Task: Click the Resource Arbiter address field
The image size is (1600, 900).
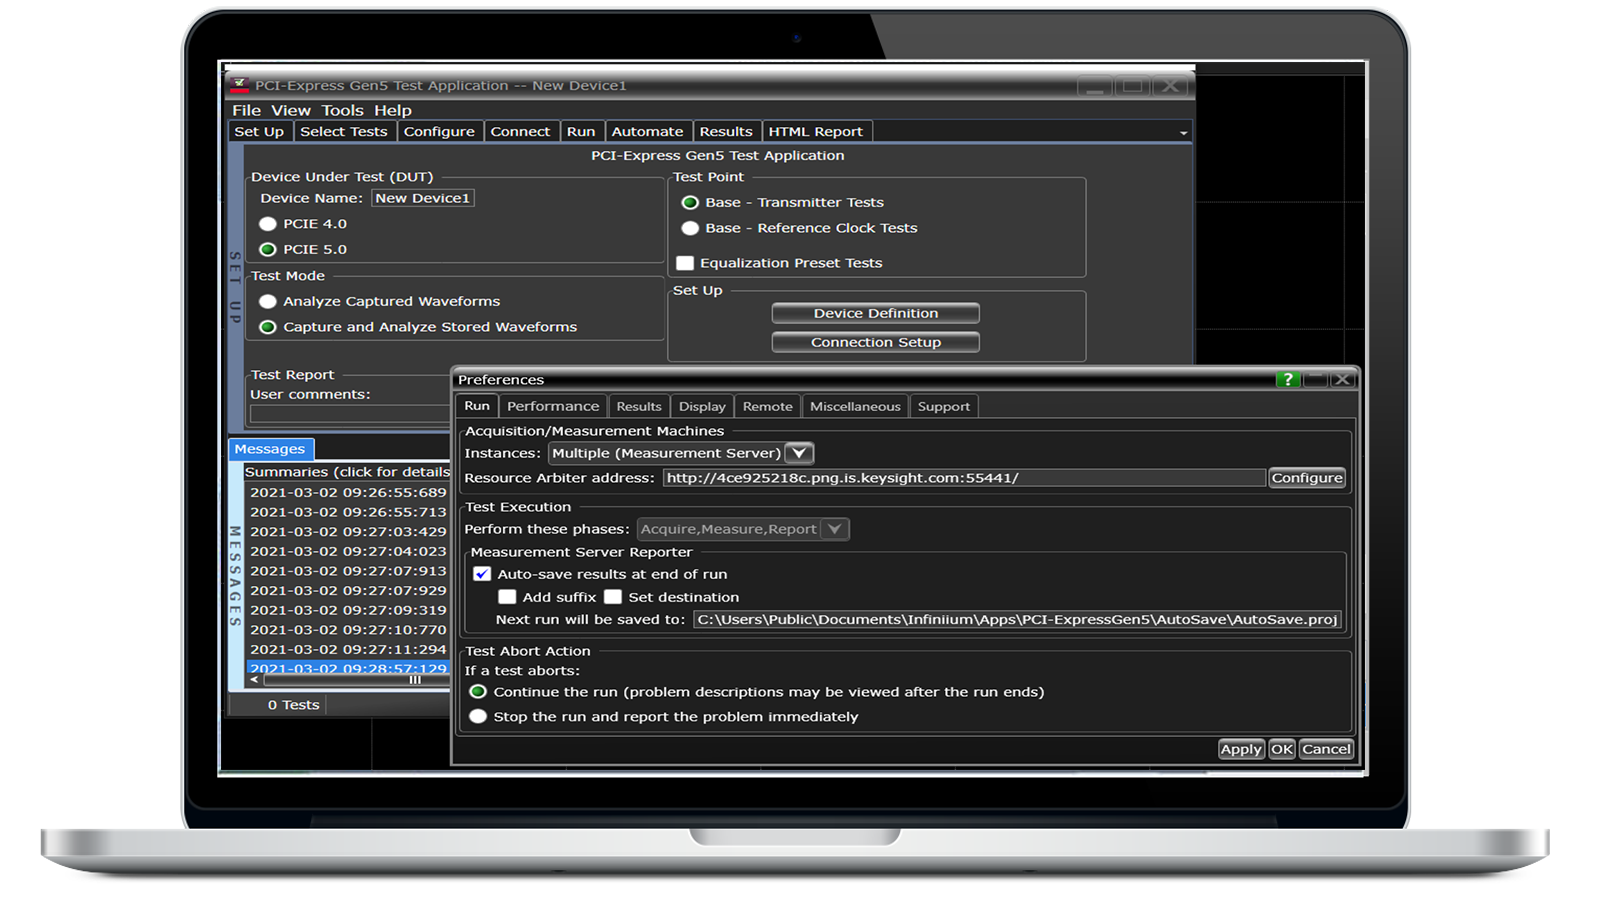Action: pos(964,478)
